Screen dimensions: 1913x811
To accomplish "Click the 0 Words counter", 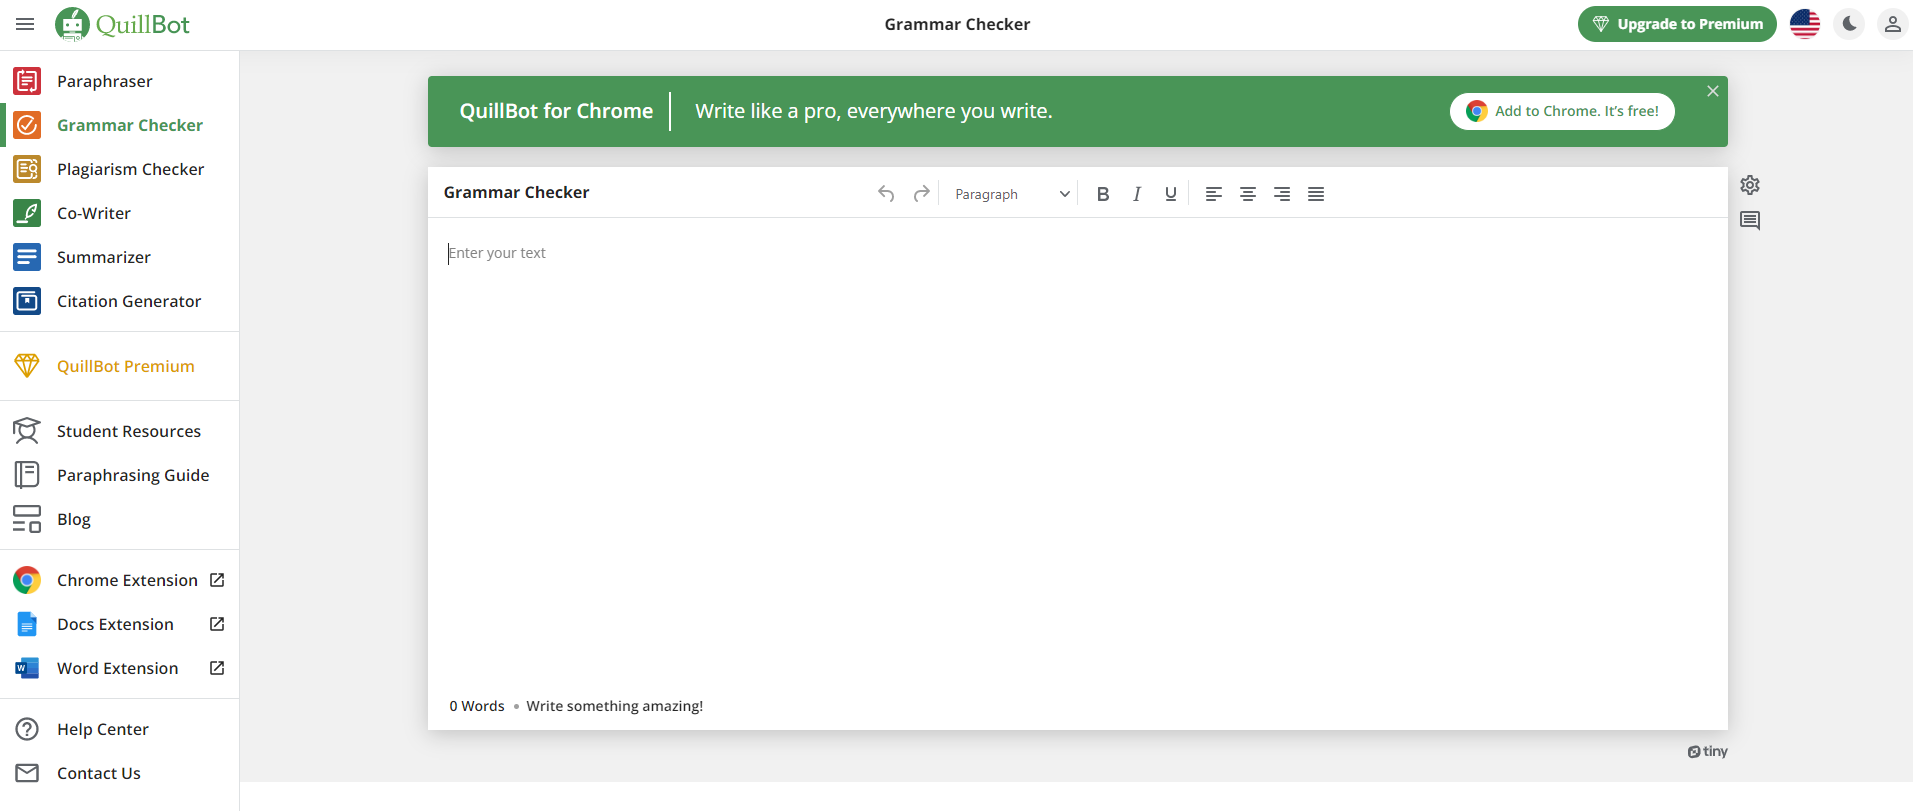I will [x=477, y=706].
